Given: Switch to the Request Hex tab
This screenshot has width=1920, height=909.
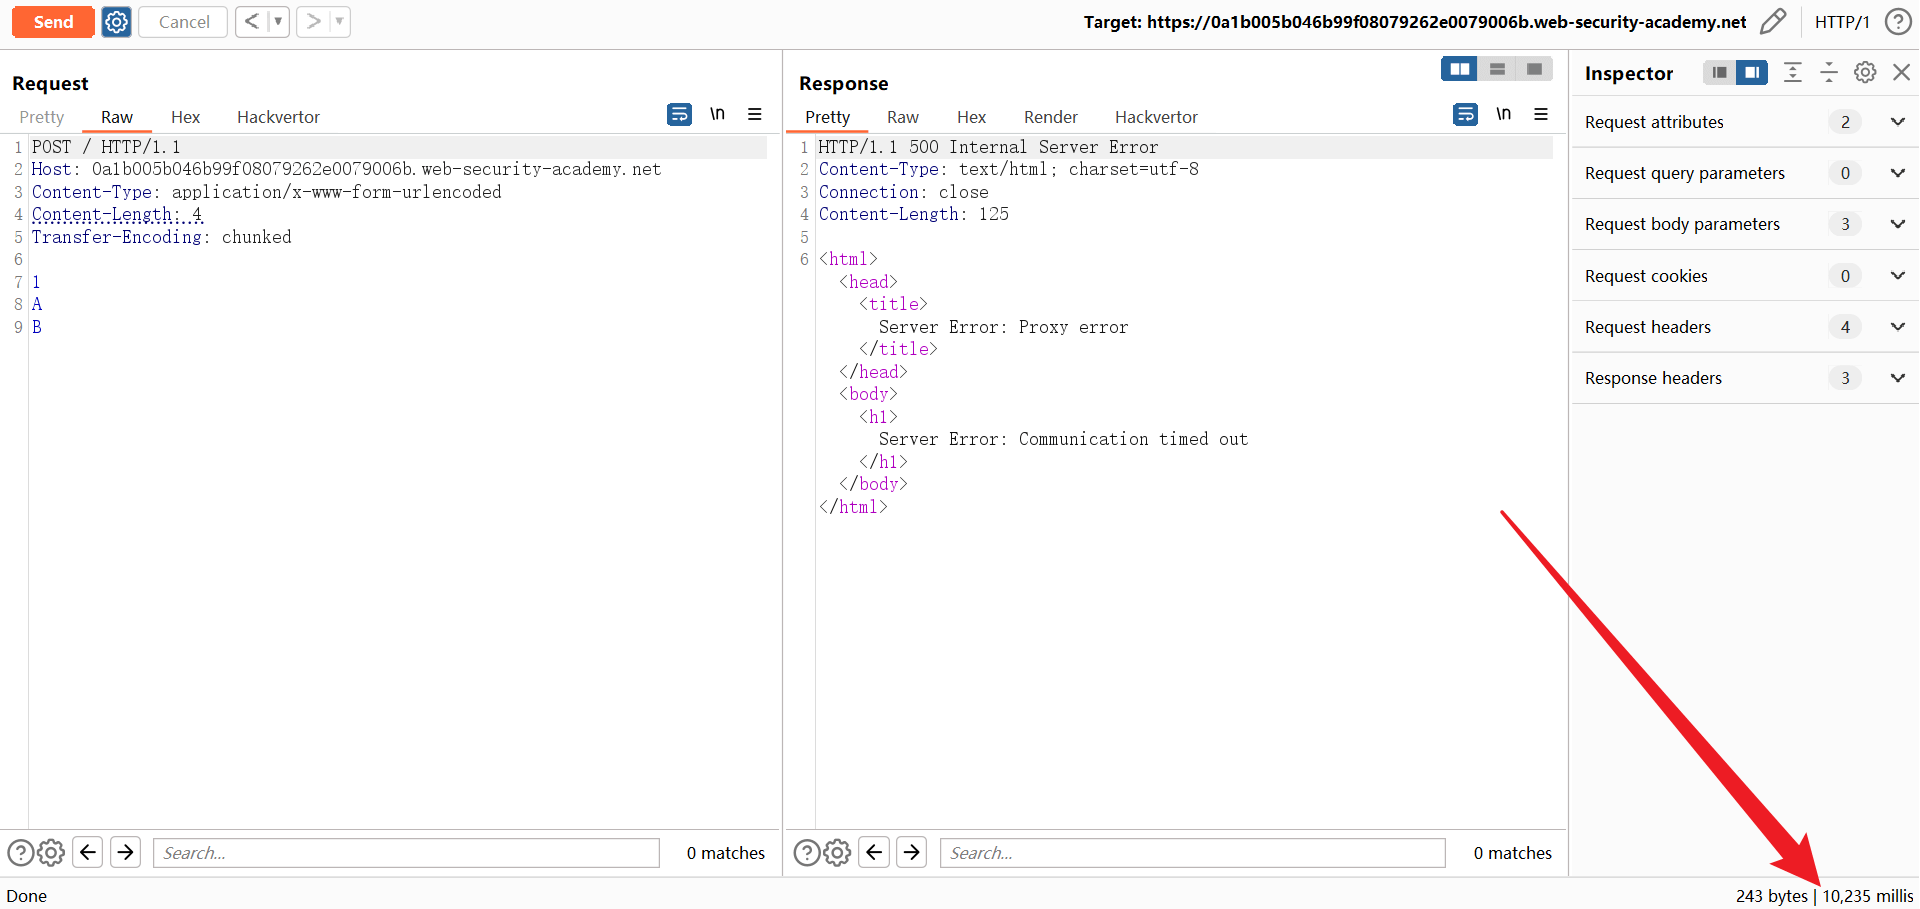Looking at the screenshot, I should click(185, 117).
